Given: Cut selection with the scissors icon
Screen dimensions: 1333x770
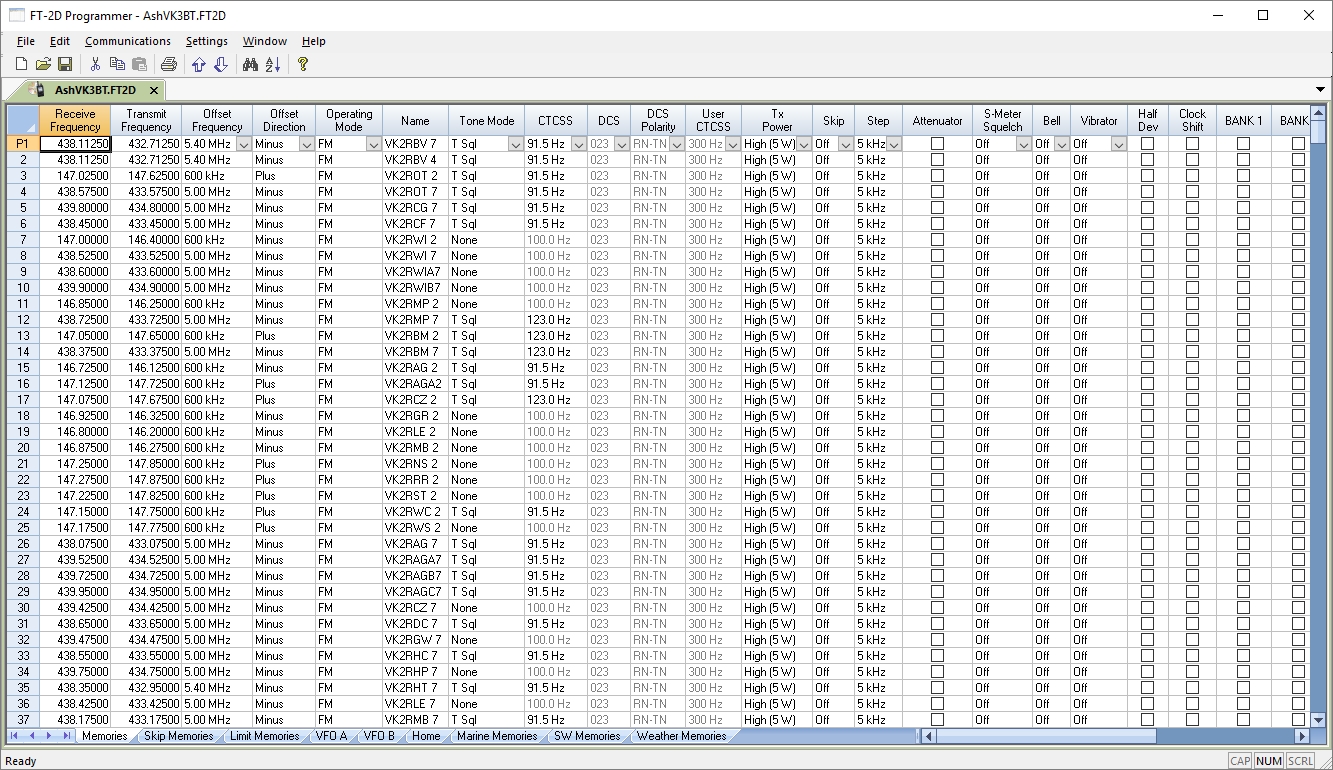Looking at the screenshot, I should coord(95,65).
